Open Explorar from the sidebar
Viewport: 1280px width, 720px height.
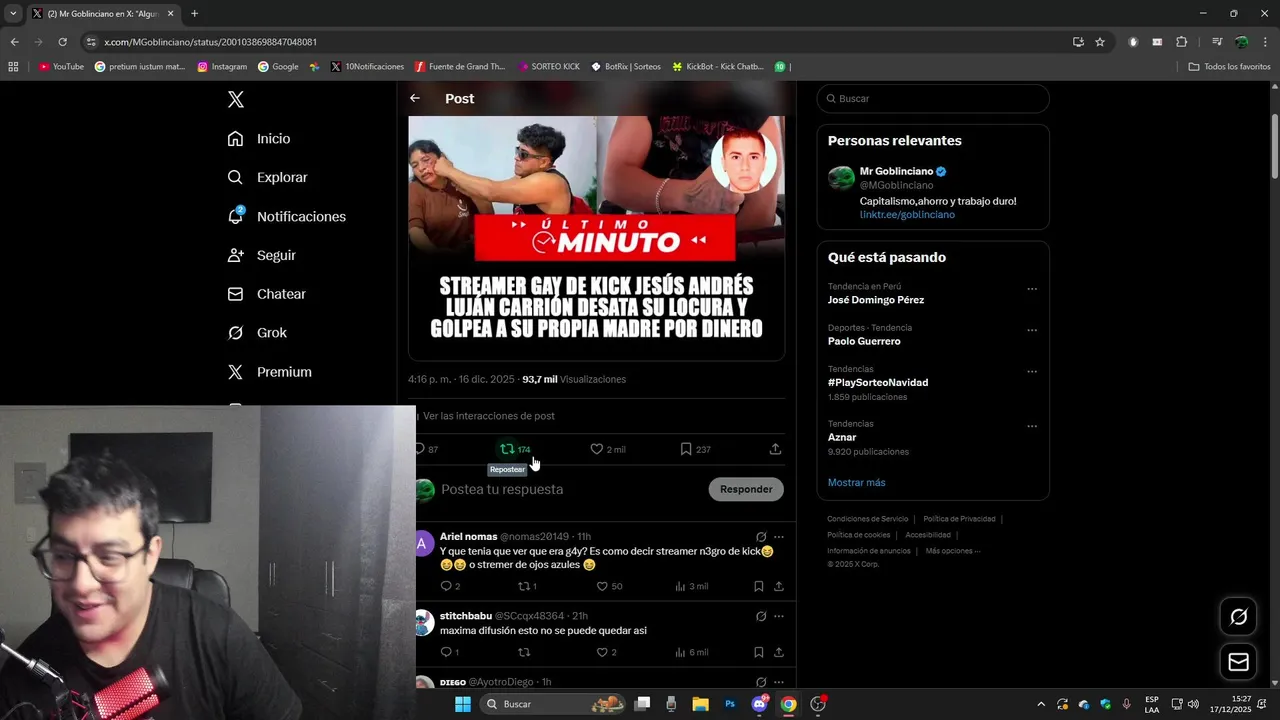pos(267,177)
